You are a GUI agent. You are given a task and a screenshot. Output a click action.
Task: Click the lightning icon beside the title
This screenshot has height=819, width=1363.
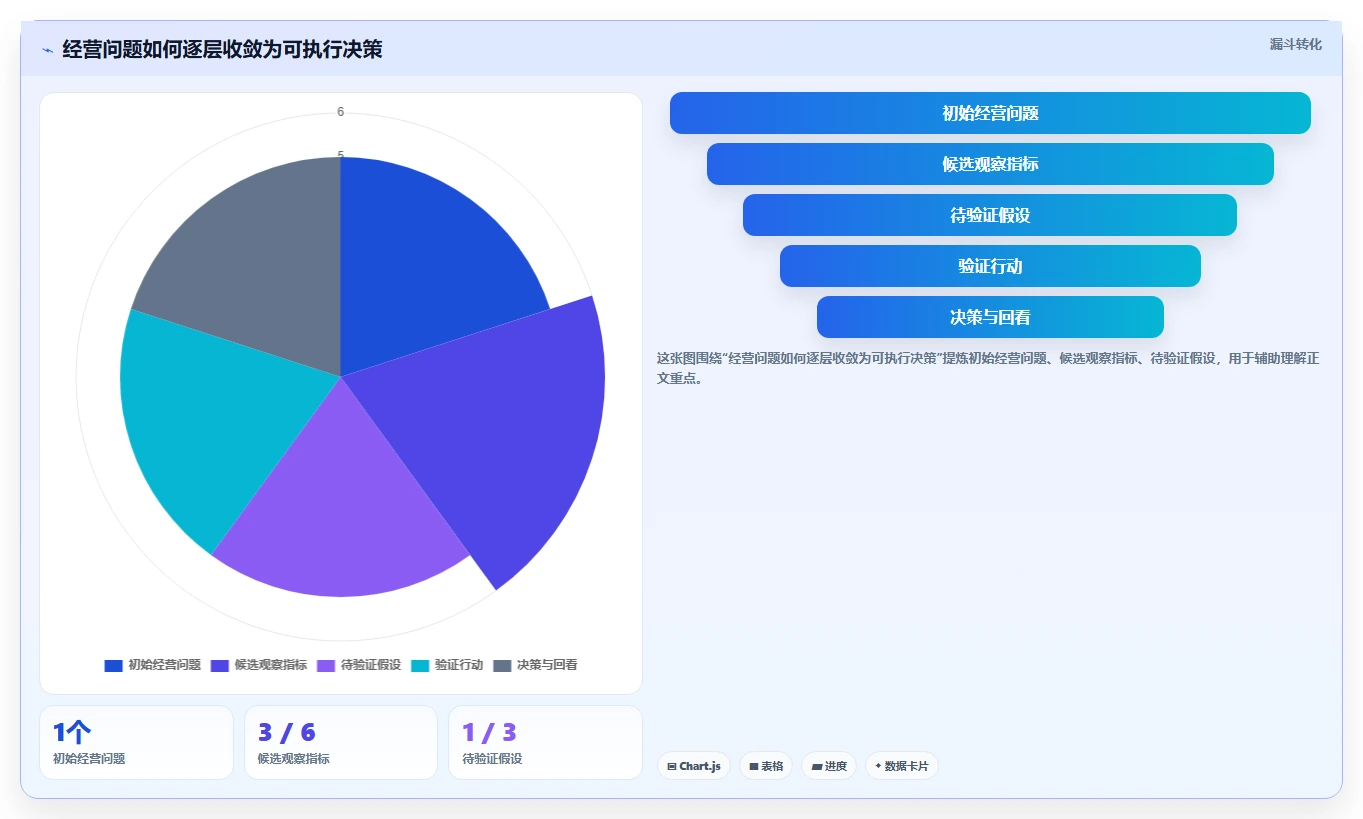click(47, 50)
